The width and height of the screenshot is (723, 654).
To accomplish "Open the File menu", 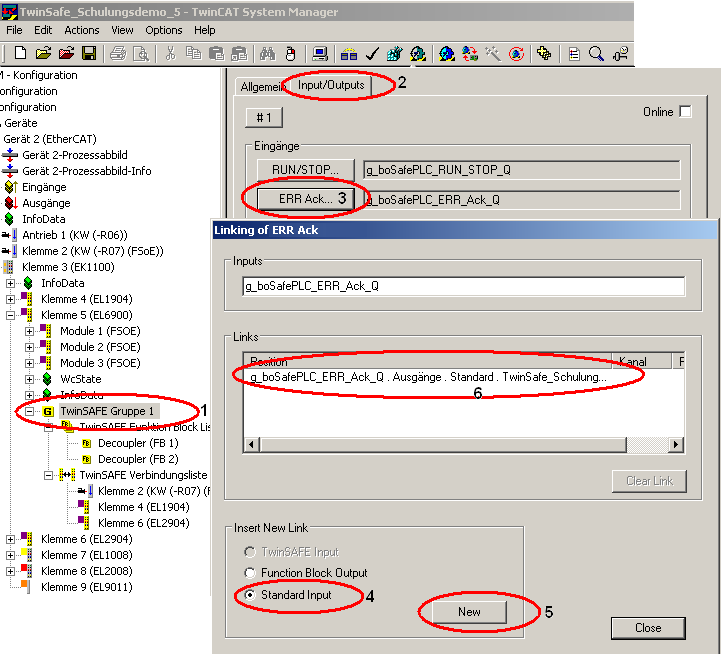I will 14,30.
